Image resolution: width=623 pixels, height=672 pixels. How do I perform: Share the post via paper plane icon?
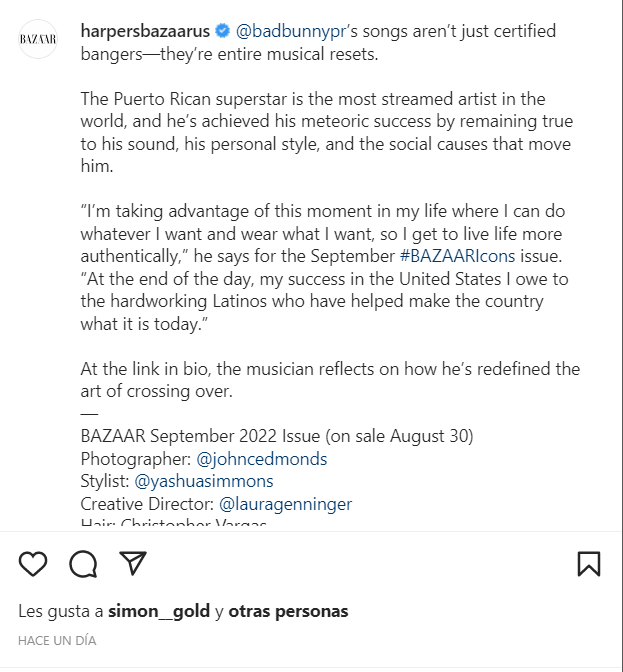click(133, 564)
